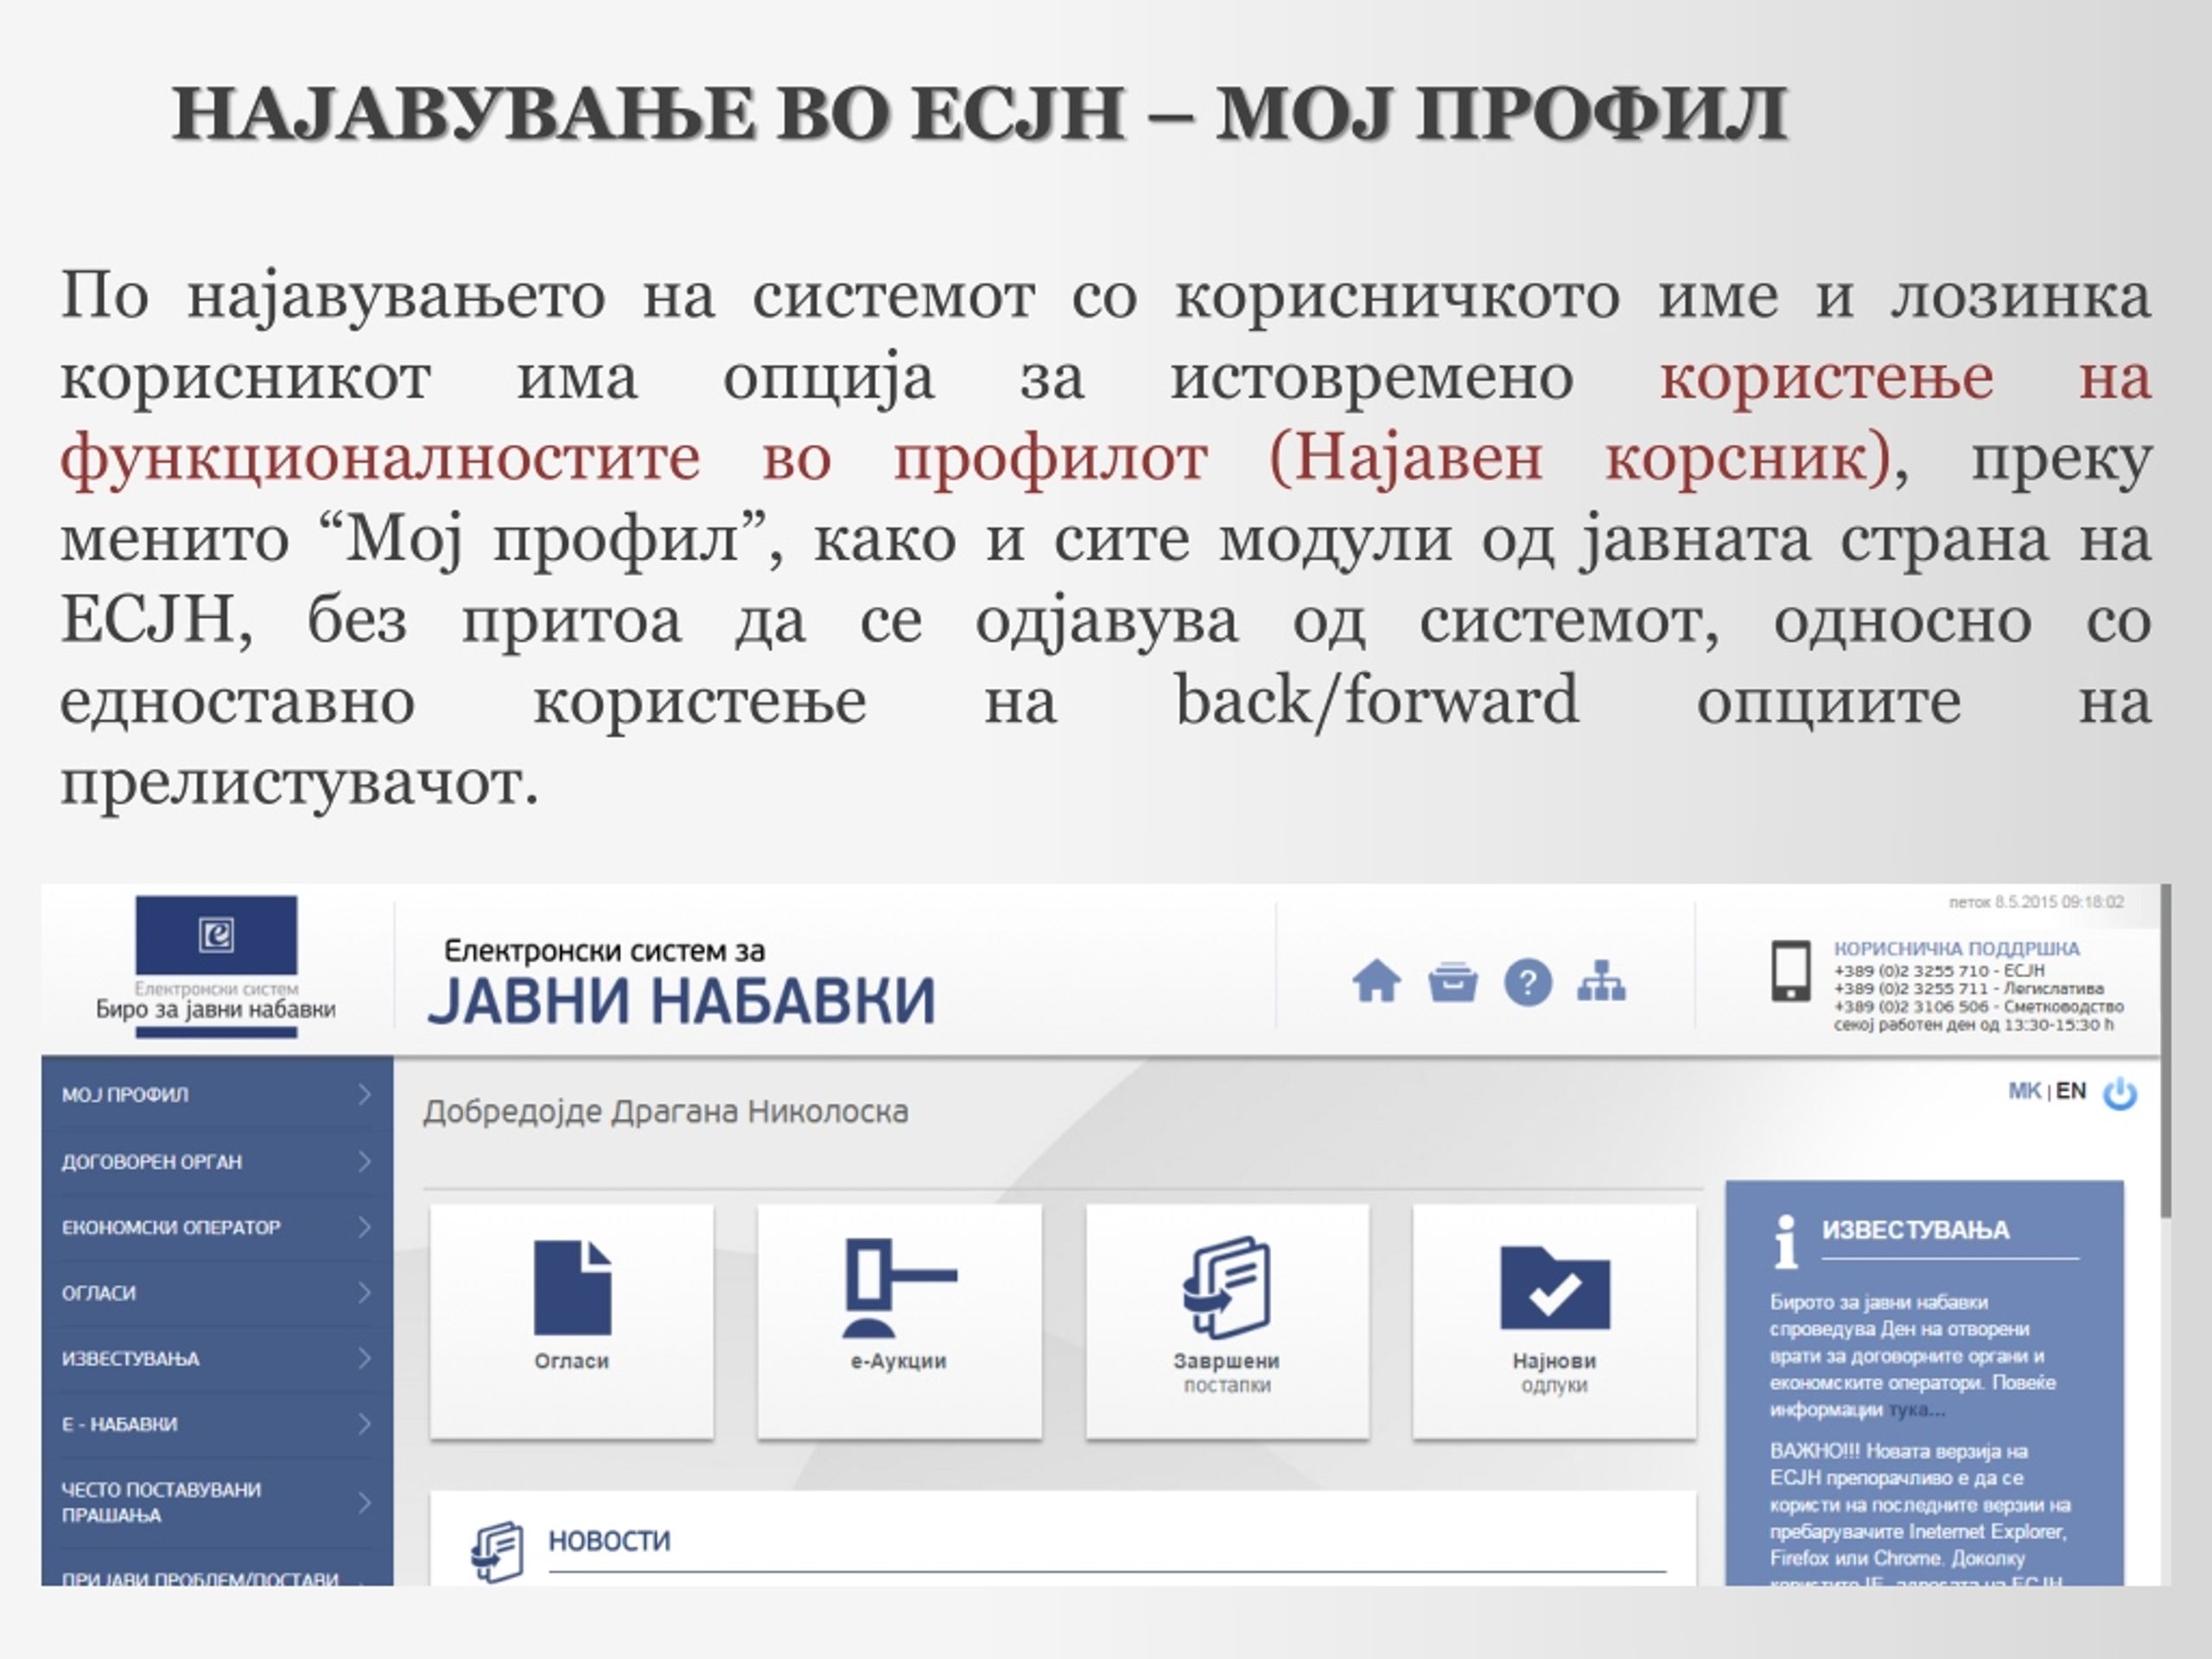Follow the тука... link in notifications

[x=1916, y=1410]
